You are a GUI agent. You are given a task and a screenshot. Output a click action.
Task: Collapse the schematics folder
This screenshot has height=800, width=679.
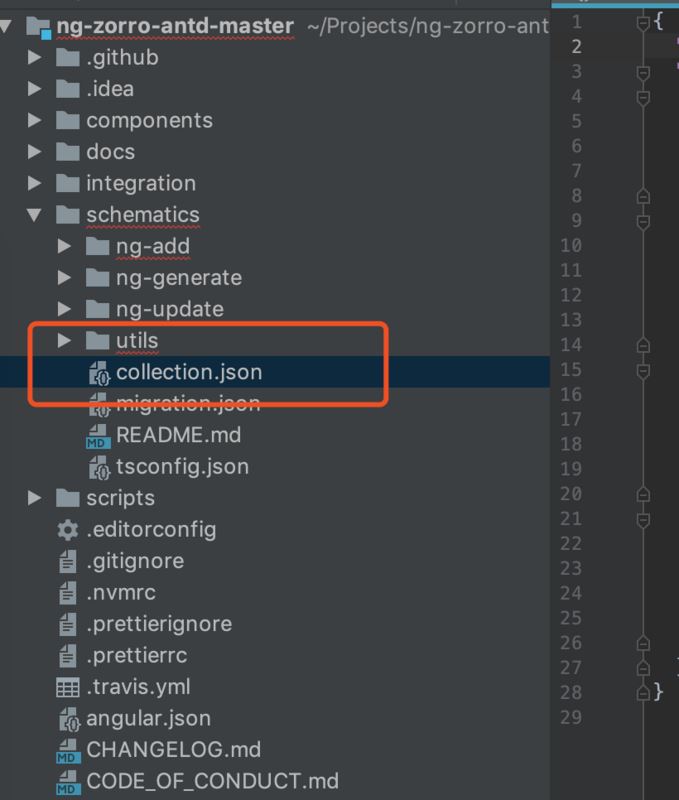35,215
